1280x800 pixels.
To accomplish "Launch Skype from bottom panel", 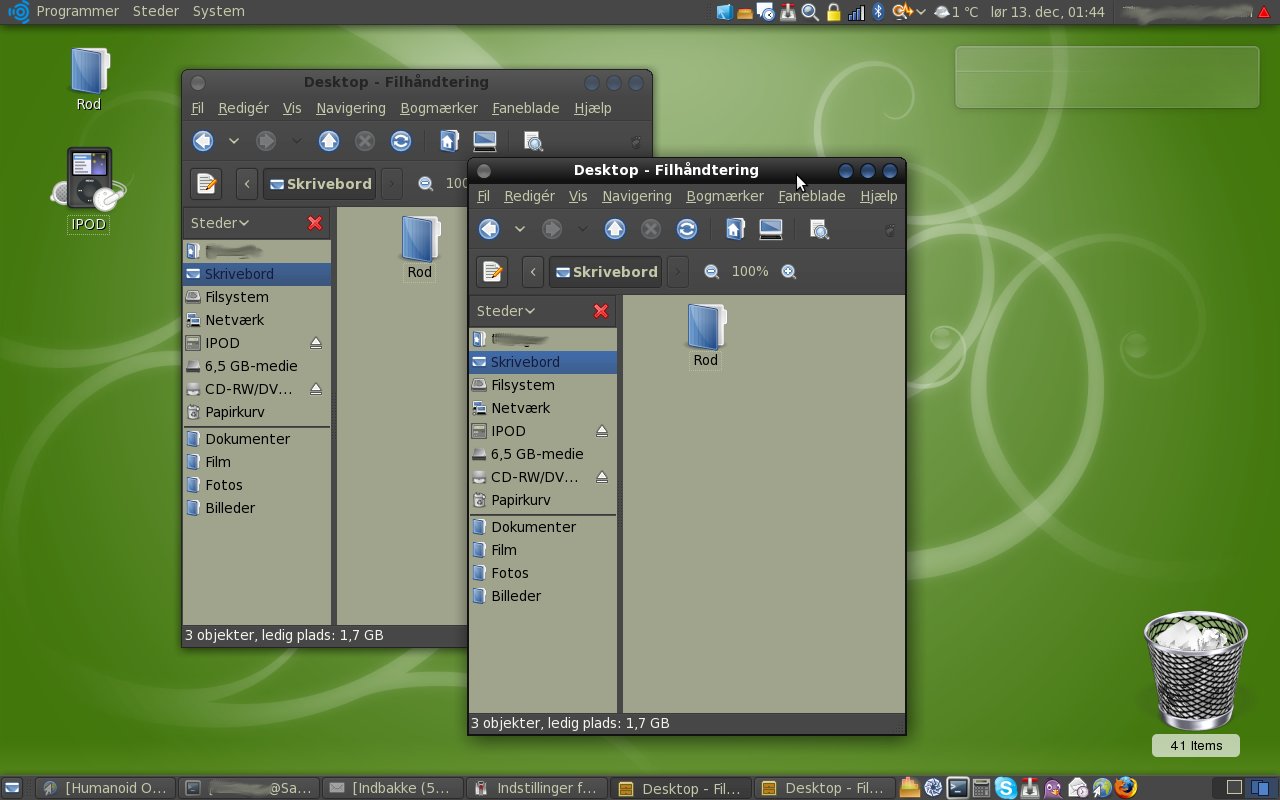I will point(1005,788).
